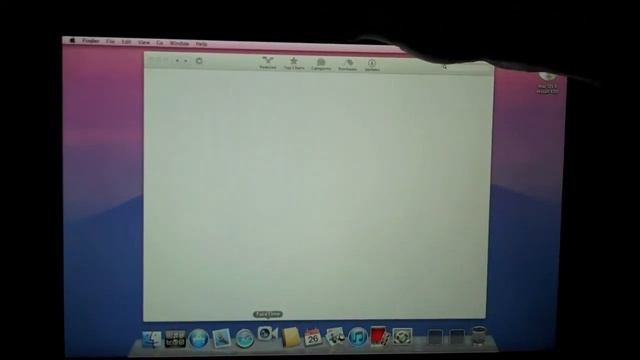
Task: Open the Edit menu
Action: click(x=126, y=42)
